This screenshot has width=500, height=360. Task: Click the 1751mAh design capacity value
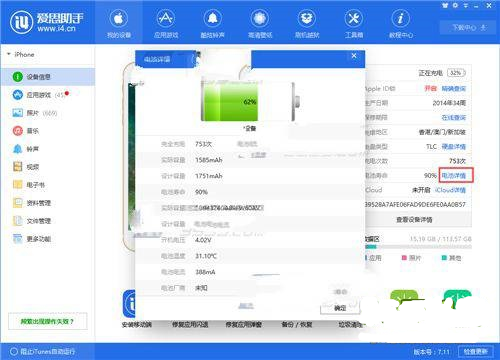(x=209, y=176)
